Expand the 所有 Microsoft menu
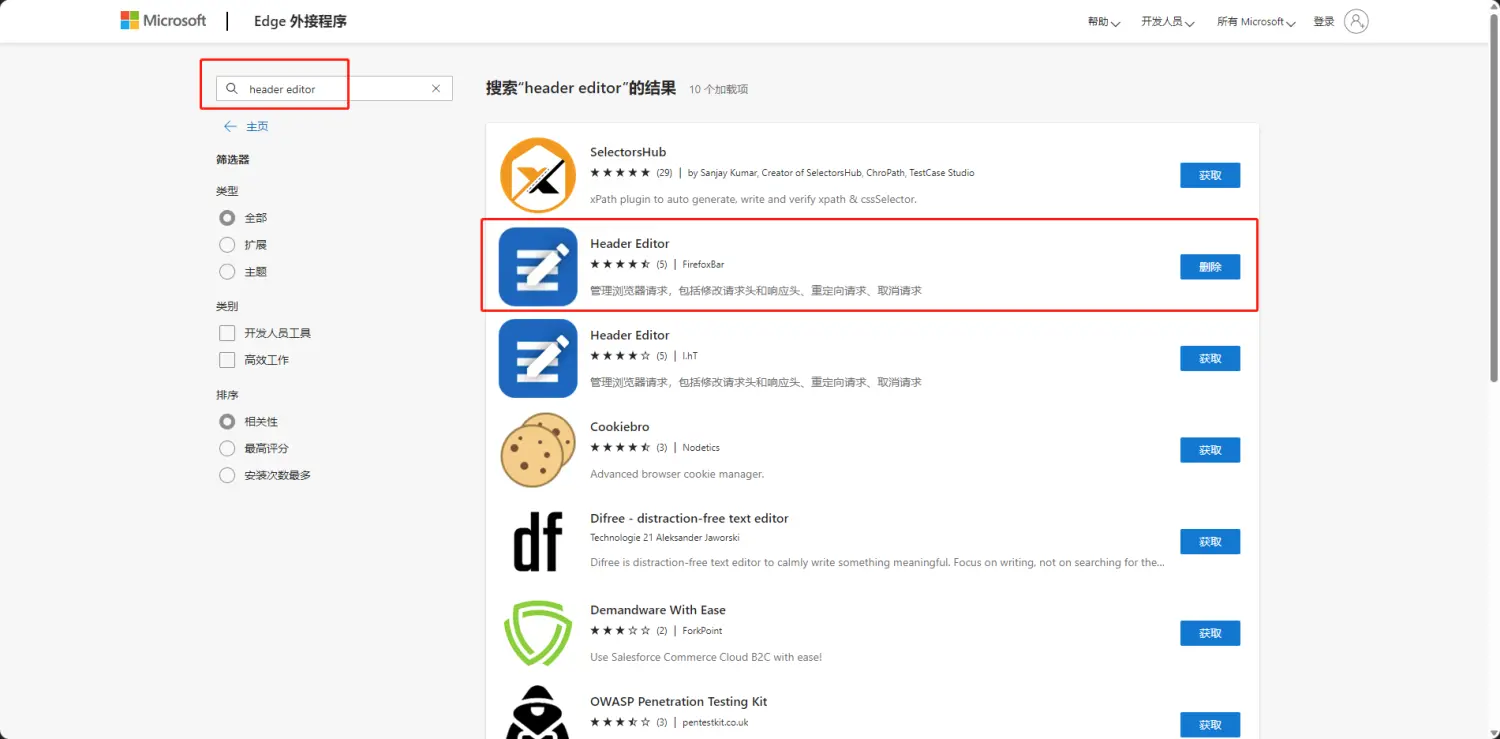This screenshot has height=739, width=1500. coord(1255,22)
